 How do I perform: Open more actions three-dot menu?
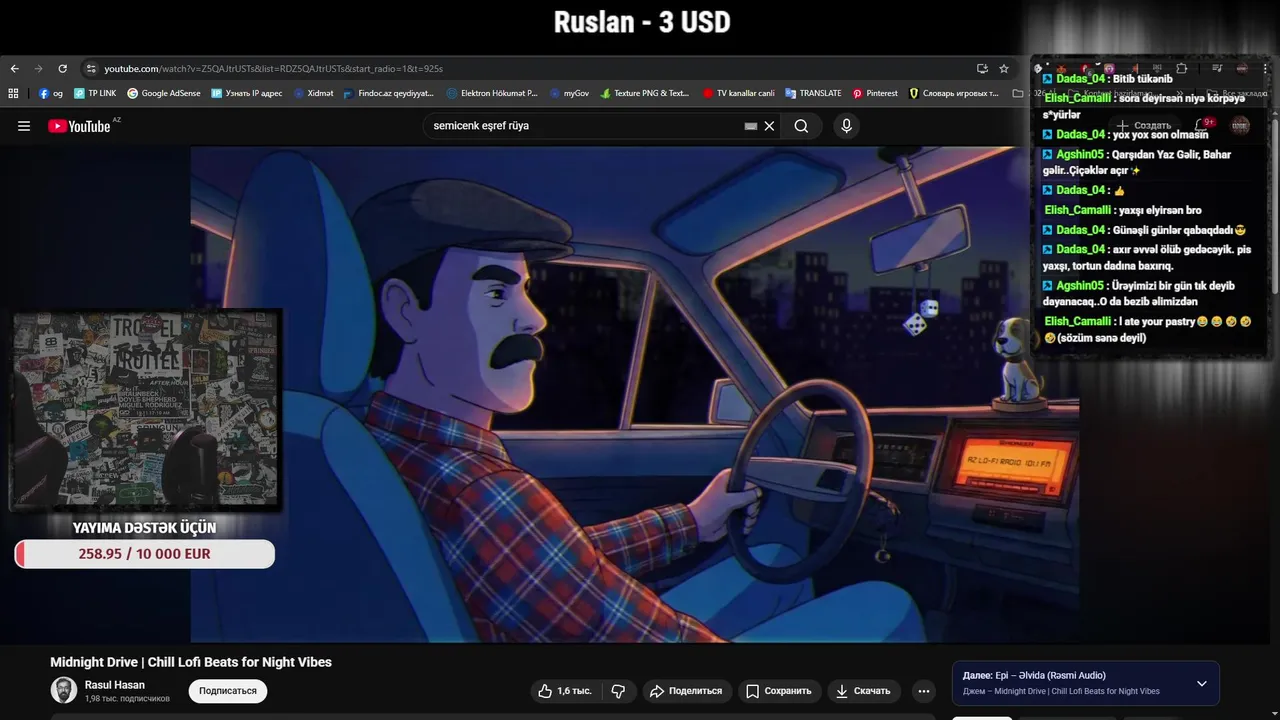tap(924, 691)
